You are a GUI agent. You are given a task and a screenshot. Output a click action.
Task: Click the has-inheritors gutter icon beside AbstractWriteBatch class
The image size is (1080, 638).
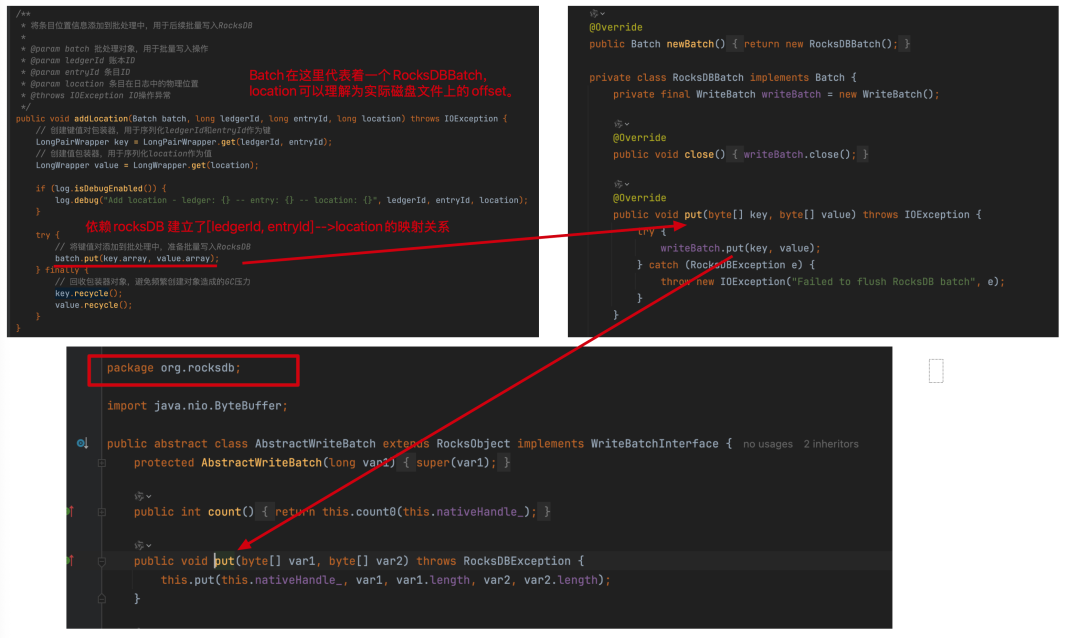click(82, 444)
